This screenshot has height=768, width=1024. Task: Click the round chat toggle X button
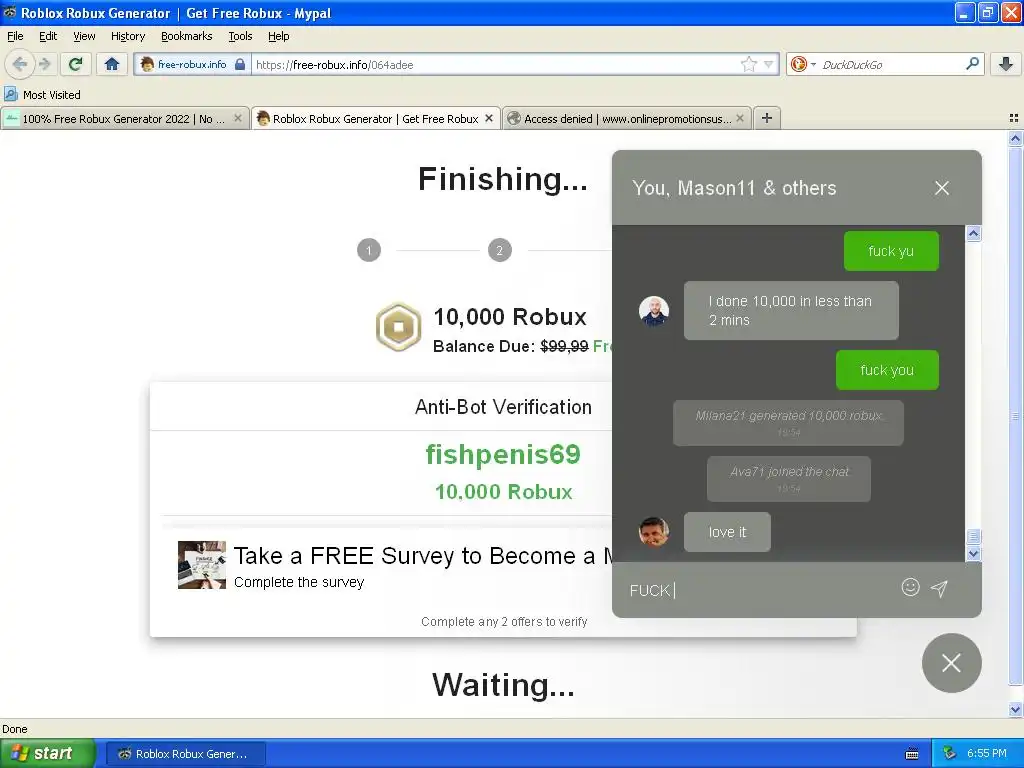coord(952,663)
